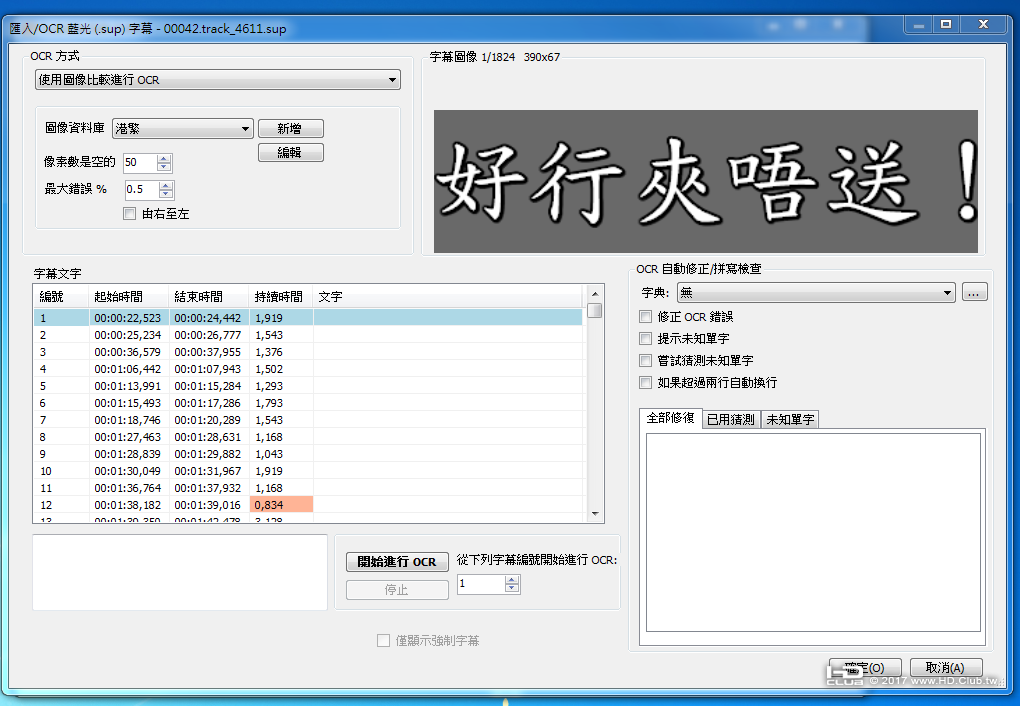Click the 開始進行 OCR button
Screen dimensions: 1020x706
396,561
